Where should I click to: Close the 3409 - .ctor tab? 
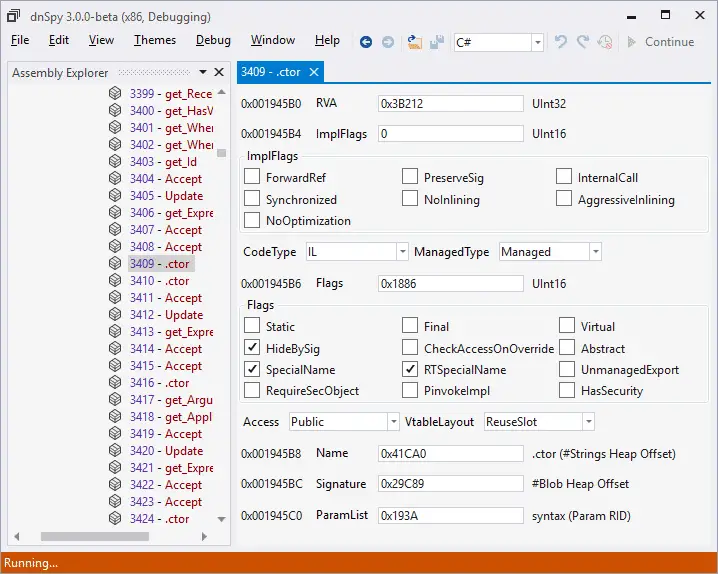(314, 72)
